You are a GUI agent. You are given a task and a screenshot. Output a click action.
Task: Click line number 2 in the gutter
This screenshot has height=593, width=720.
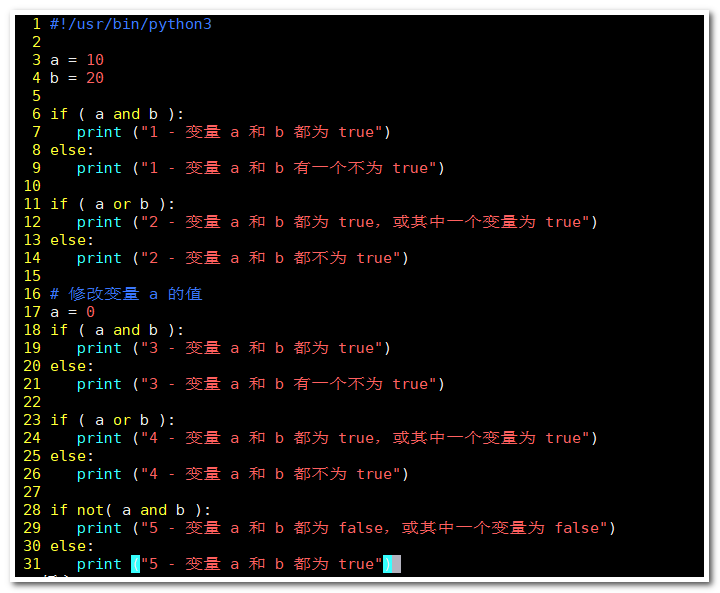click(x=37, y=42)
